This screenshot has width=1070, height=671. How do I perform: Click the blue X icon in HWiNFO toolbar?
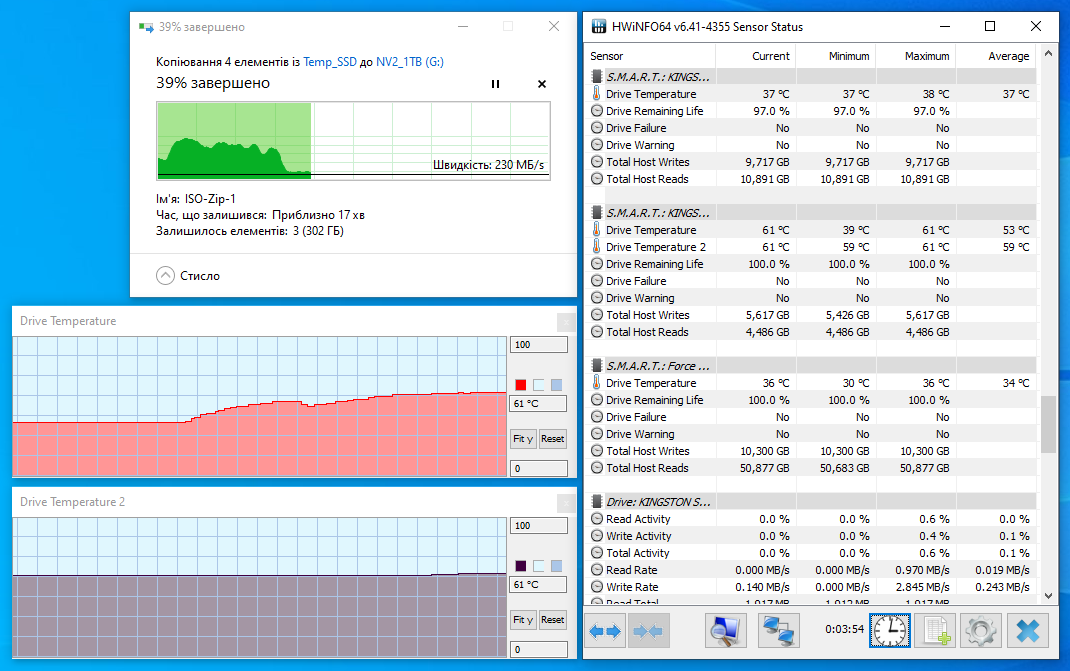[1027, 630]
